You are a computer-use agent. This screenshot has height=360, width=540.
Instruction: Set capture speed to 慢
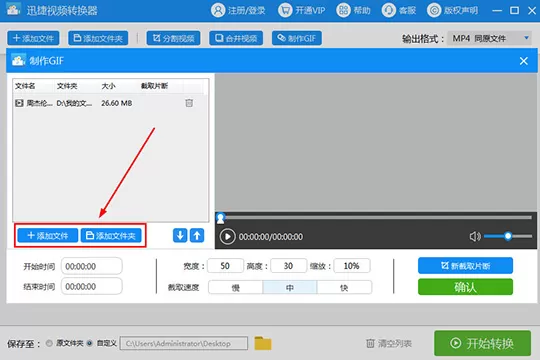(x=236, y=287)
